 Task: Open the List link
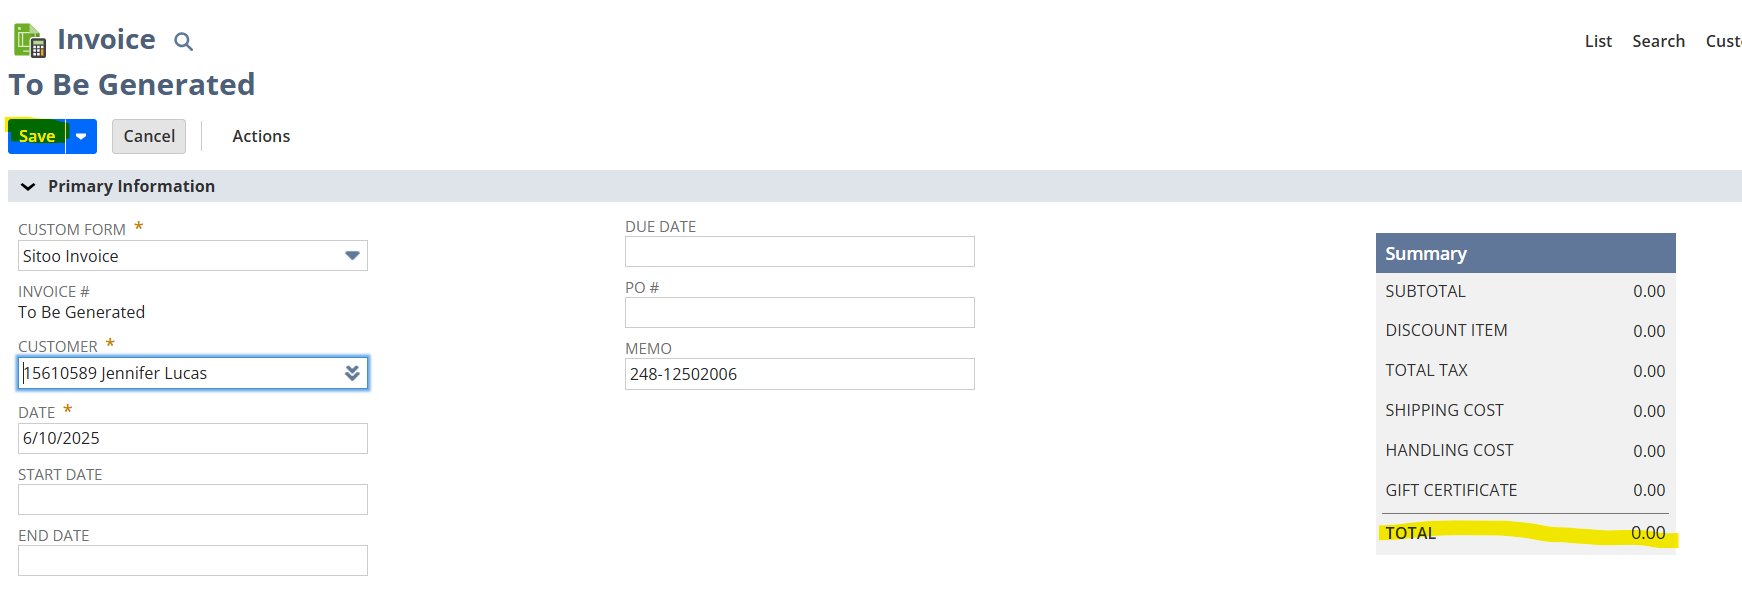tap(1598, 41)
